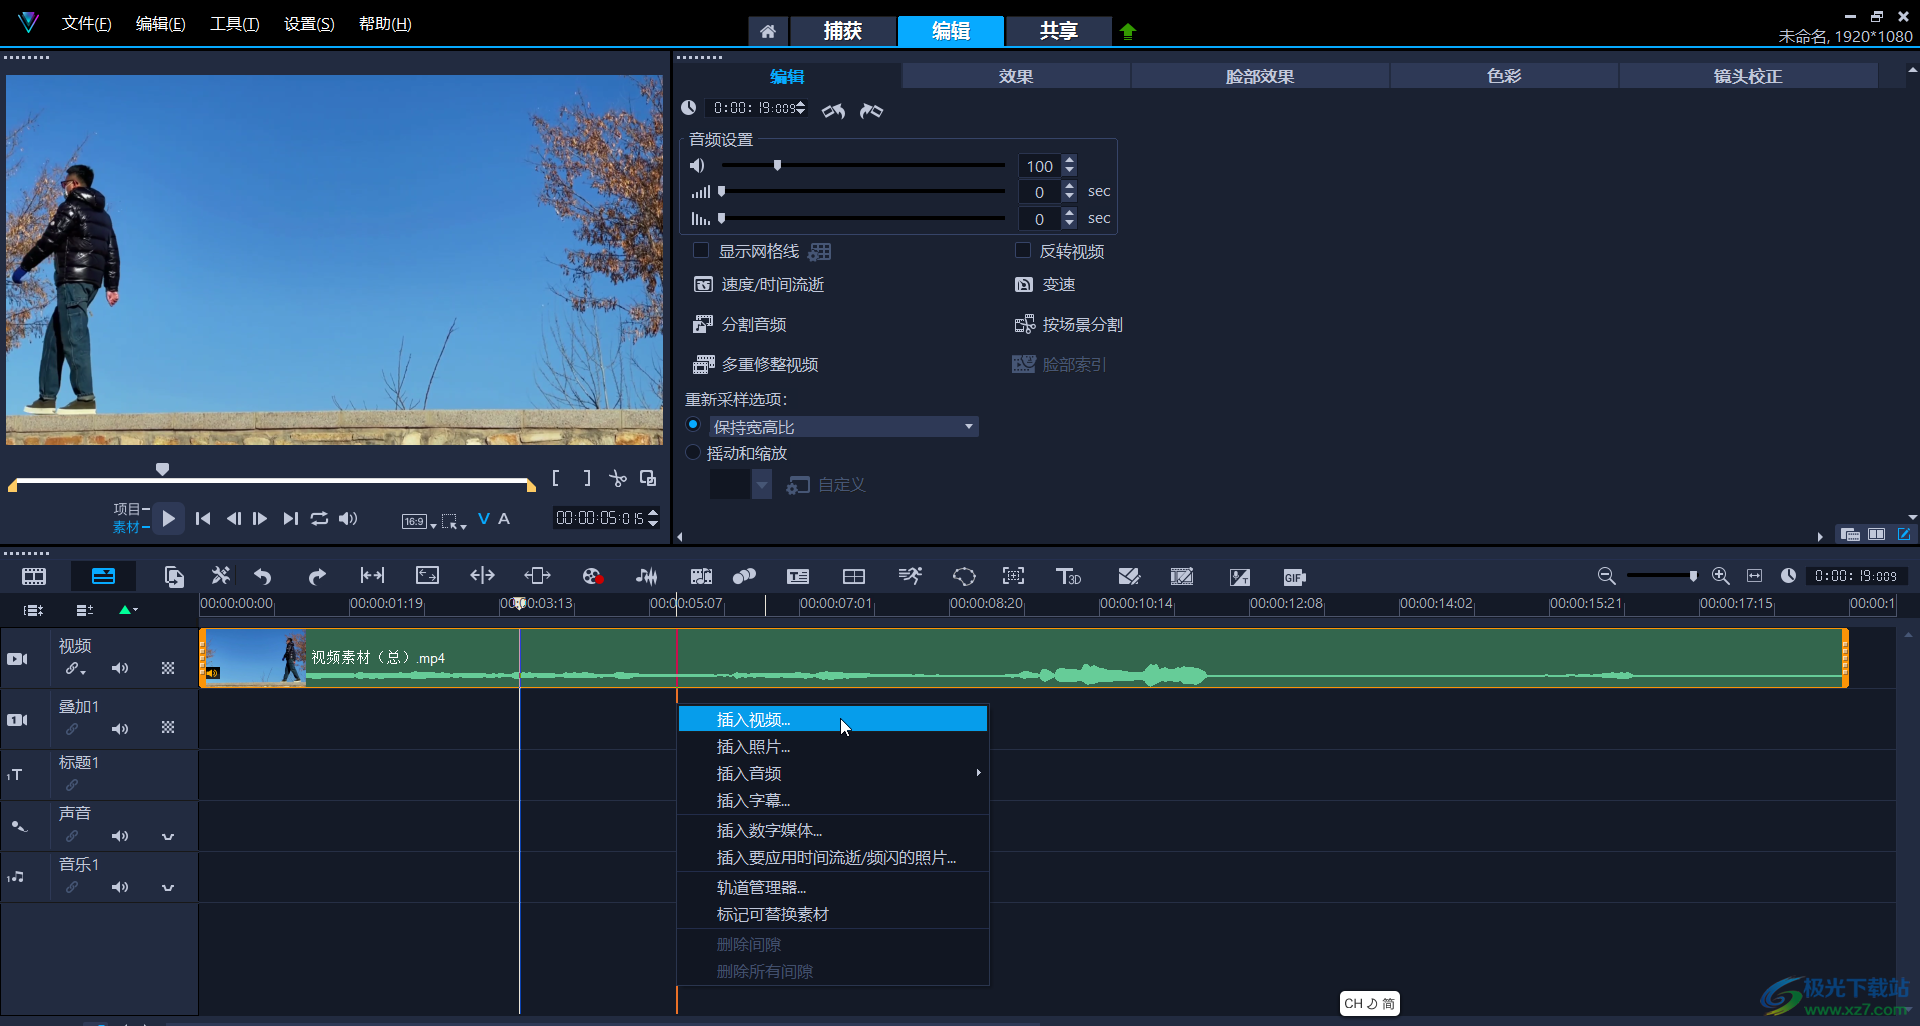Jump to start of clip
Screen dimensions: 1920x1026
203,518
